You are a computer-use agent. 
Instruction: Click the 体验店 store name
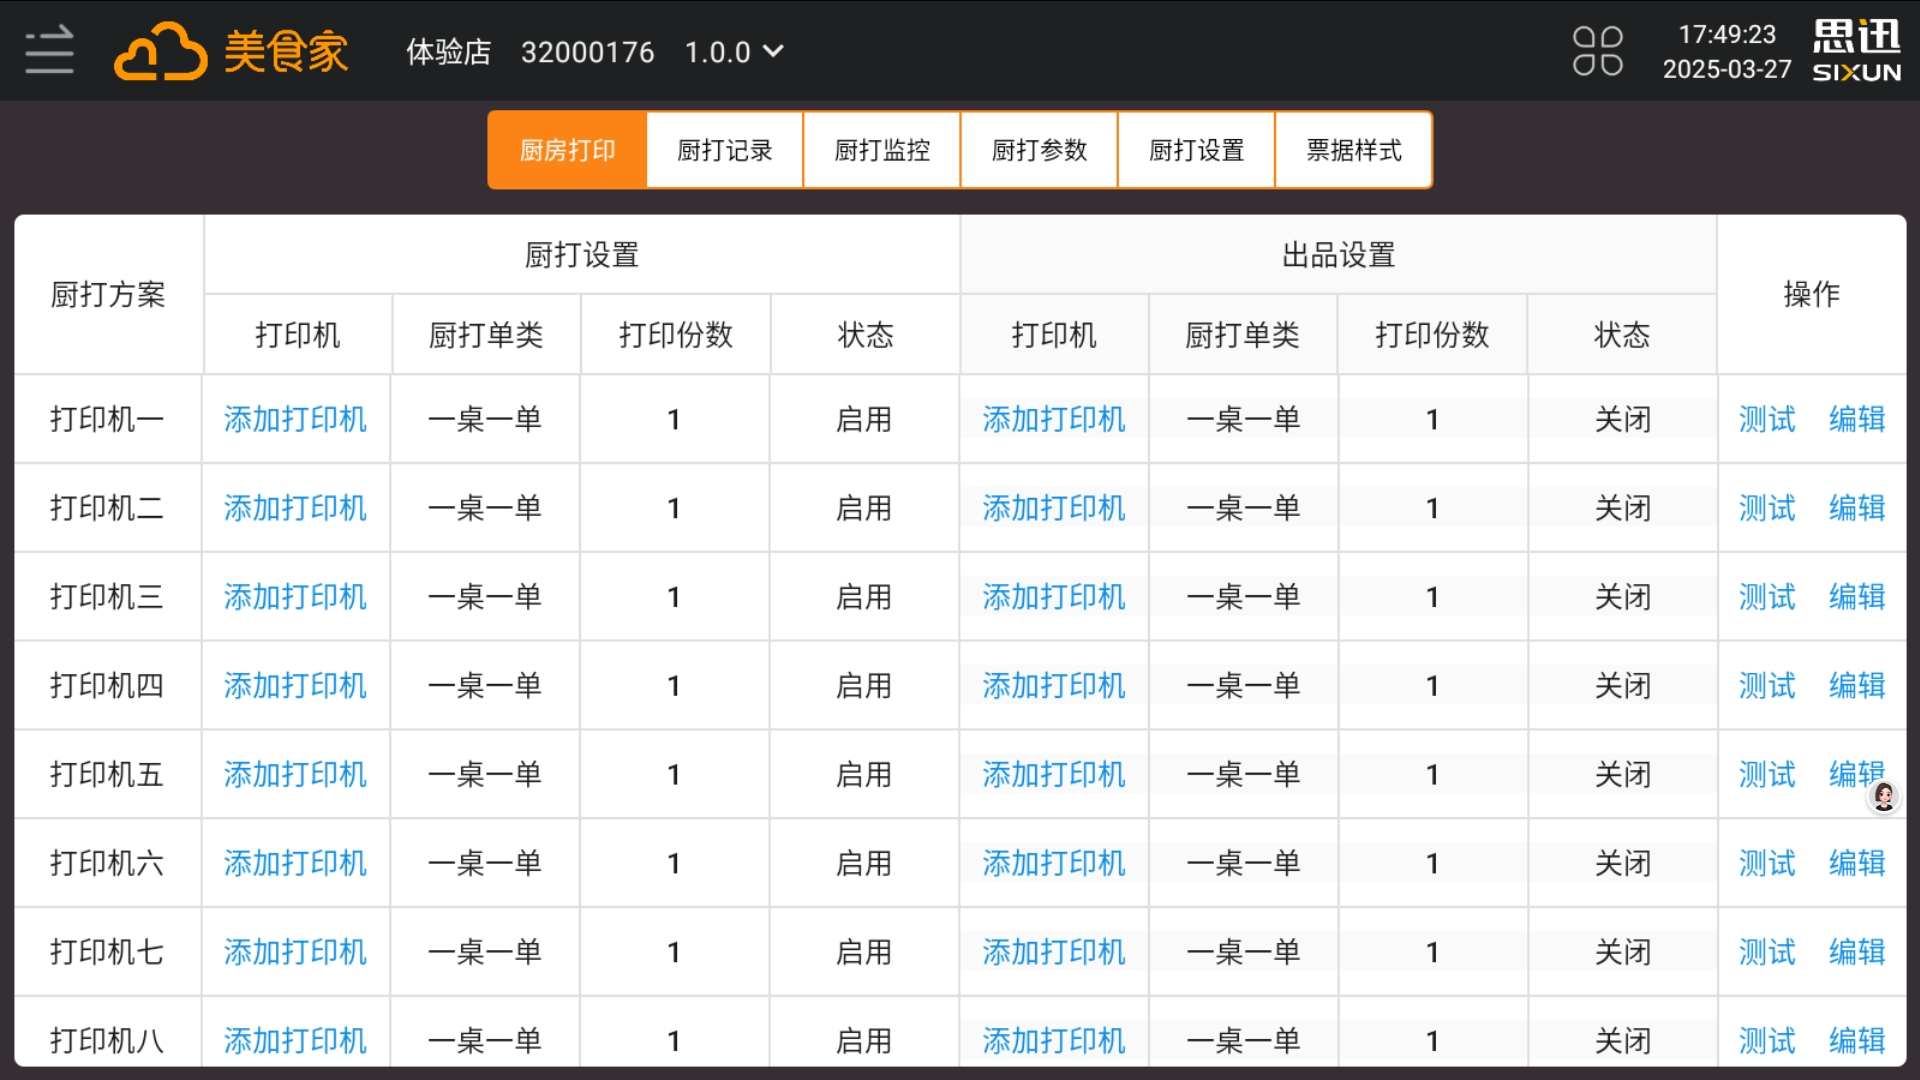(447, 51)
